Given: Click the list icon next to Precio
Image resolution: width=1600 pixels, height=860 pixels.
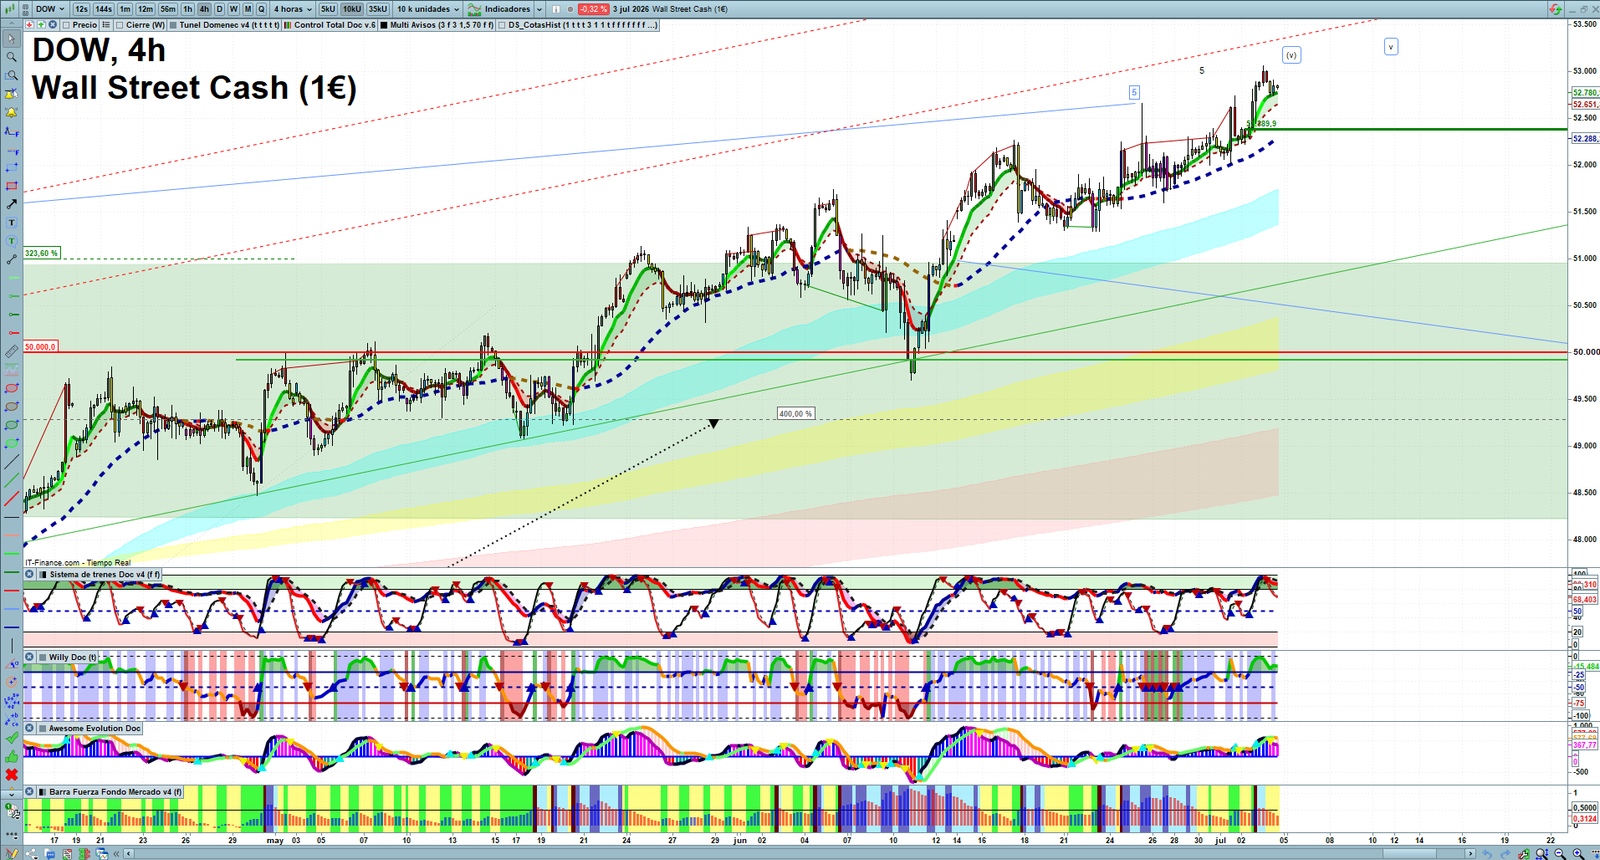Looking at the screenshot, I should (x=106, y=25).
